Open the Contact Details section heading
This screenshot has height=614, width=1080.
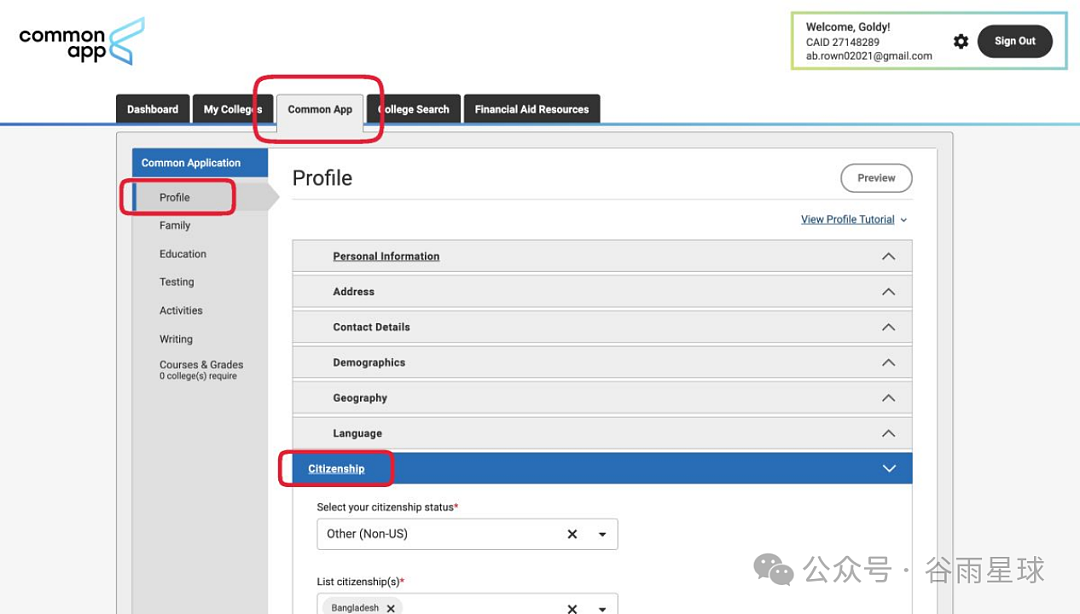click(x=371, y=327)
